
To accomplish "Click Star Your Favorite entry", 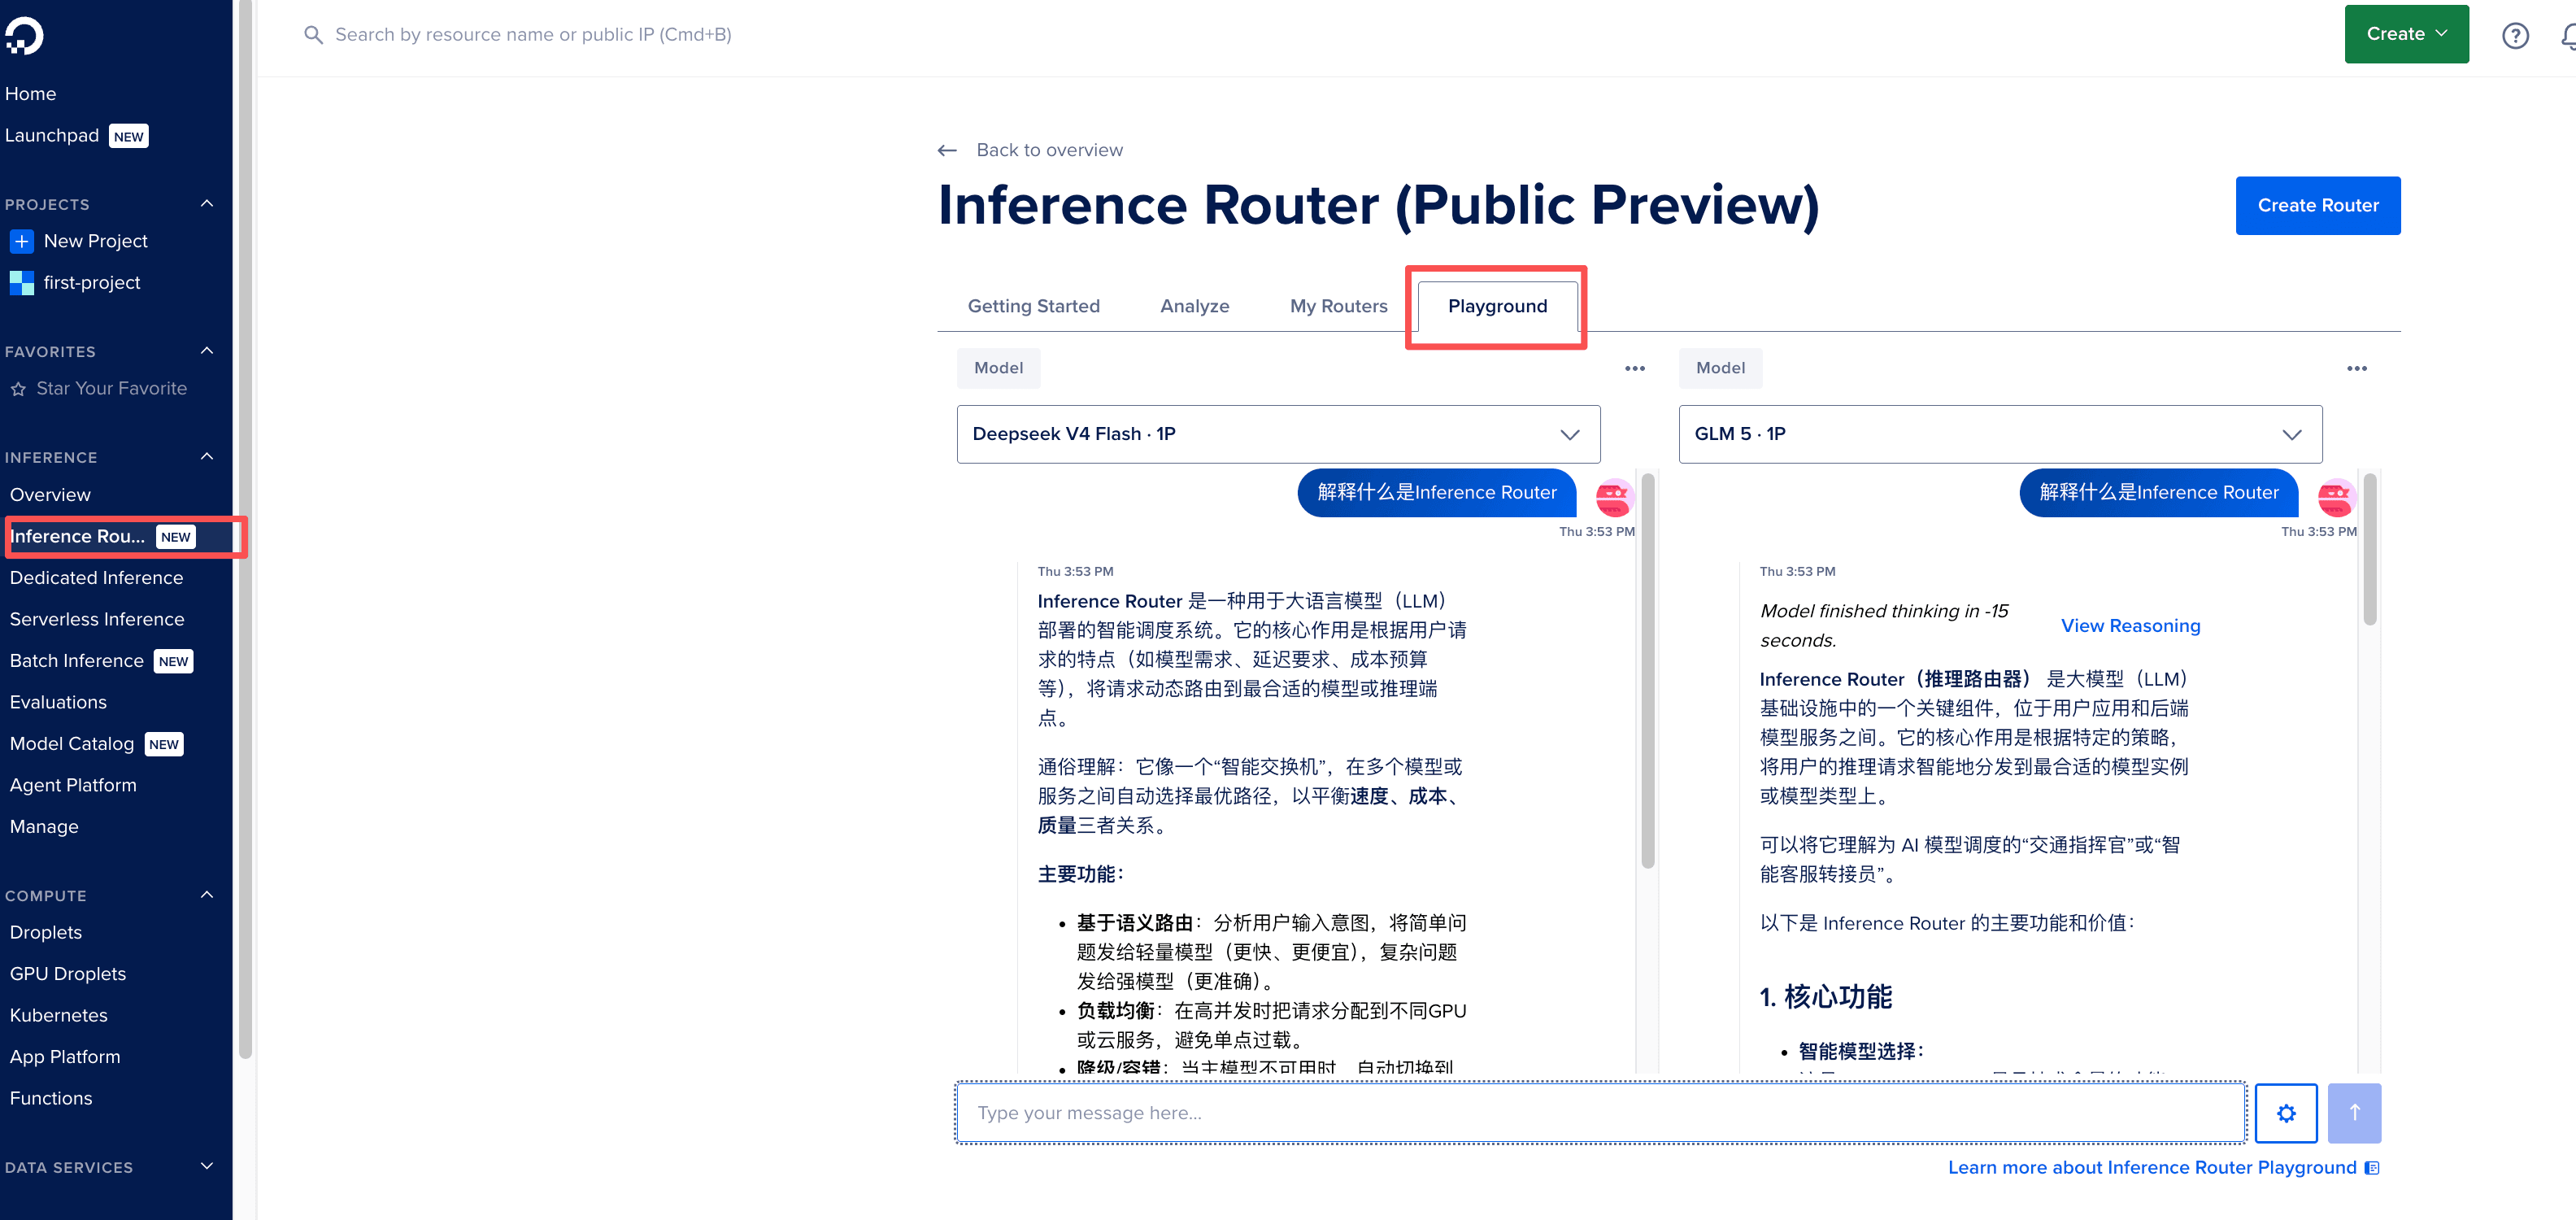I will 112,389.
